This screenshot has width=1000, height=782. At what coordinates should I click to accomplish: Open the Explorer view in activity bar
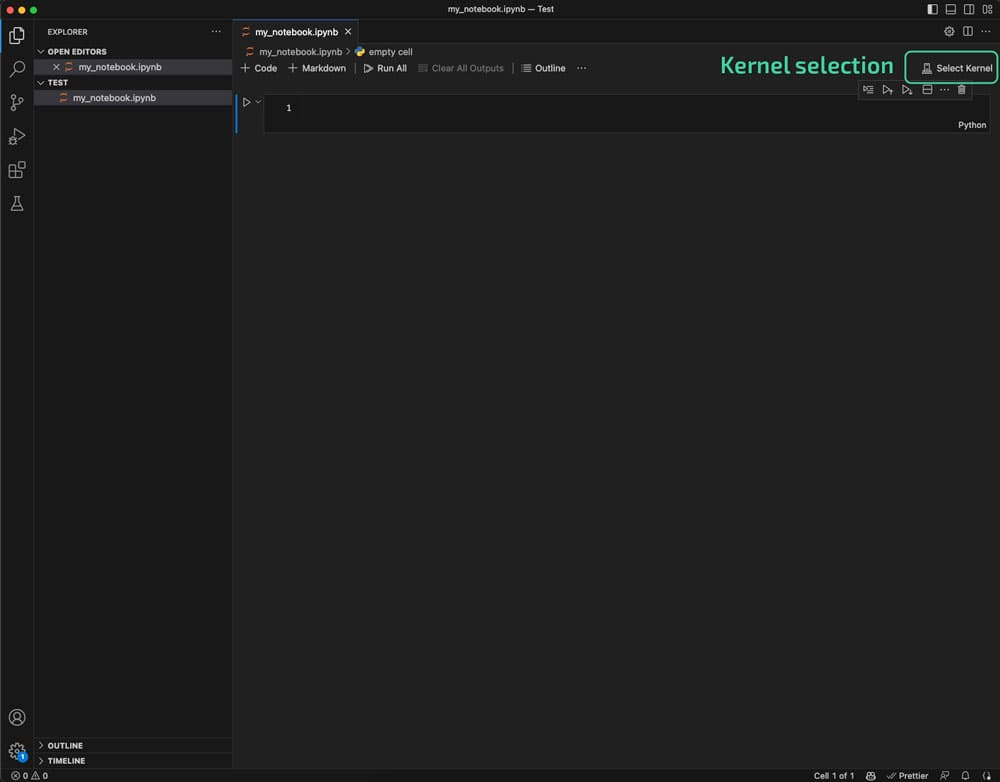tap(17, 35)
